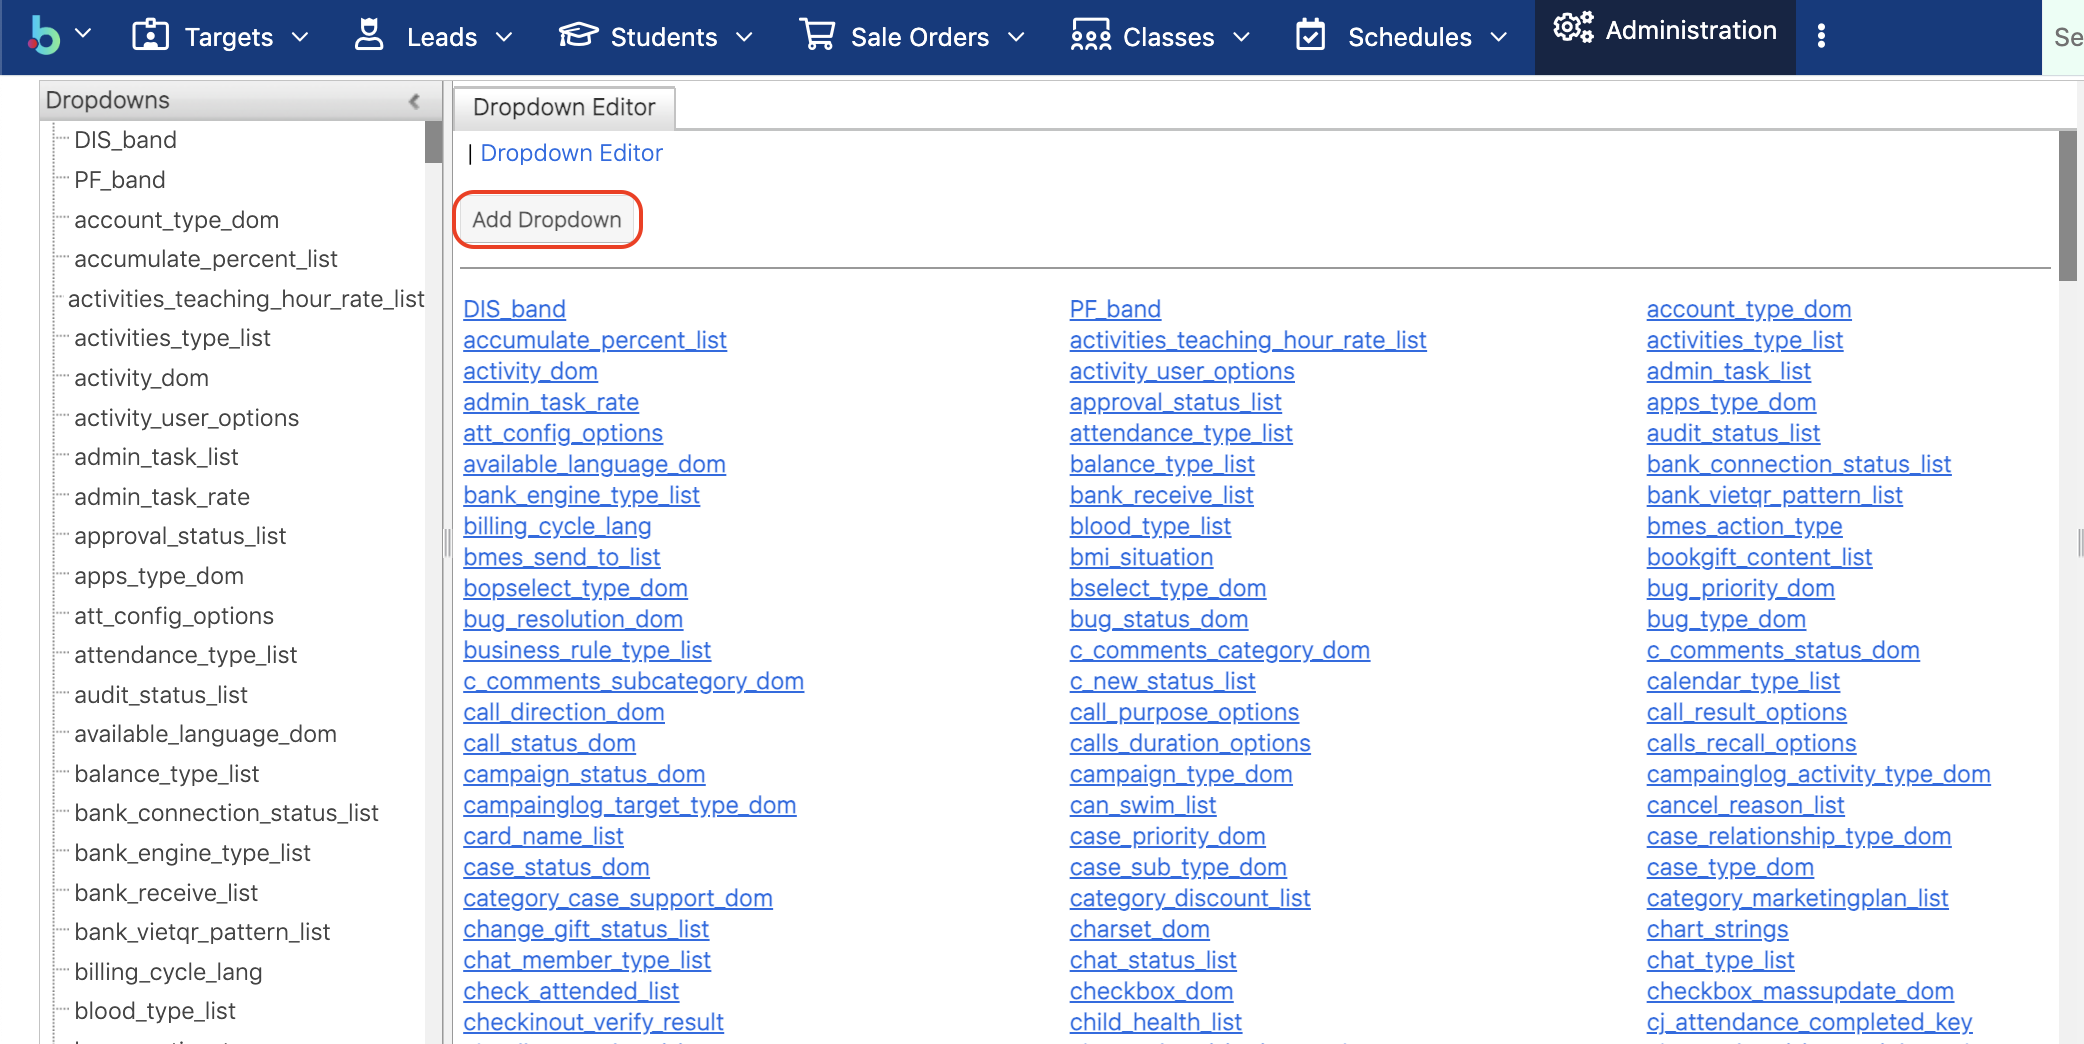
Task: Open the Dropdown Editor breadcrumb link
Action: click(x=571, y=153)
